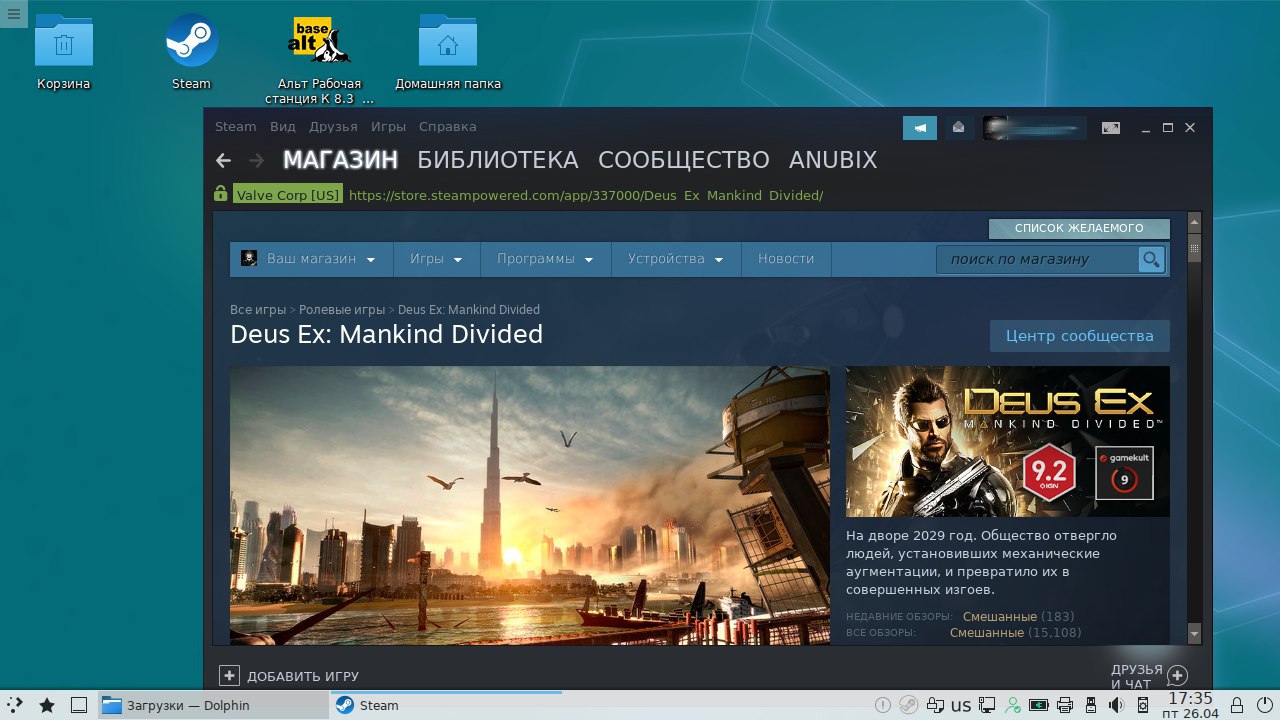
Task: Click the Steam tray icon
Action: point(908,705)
